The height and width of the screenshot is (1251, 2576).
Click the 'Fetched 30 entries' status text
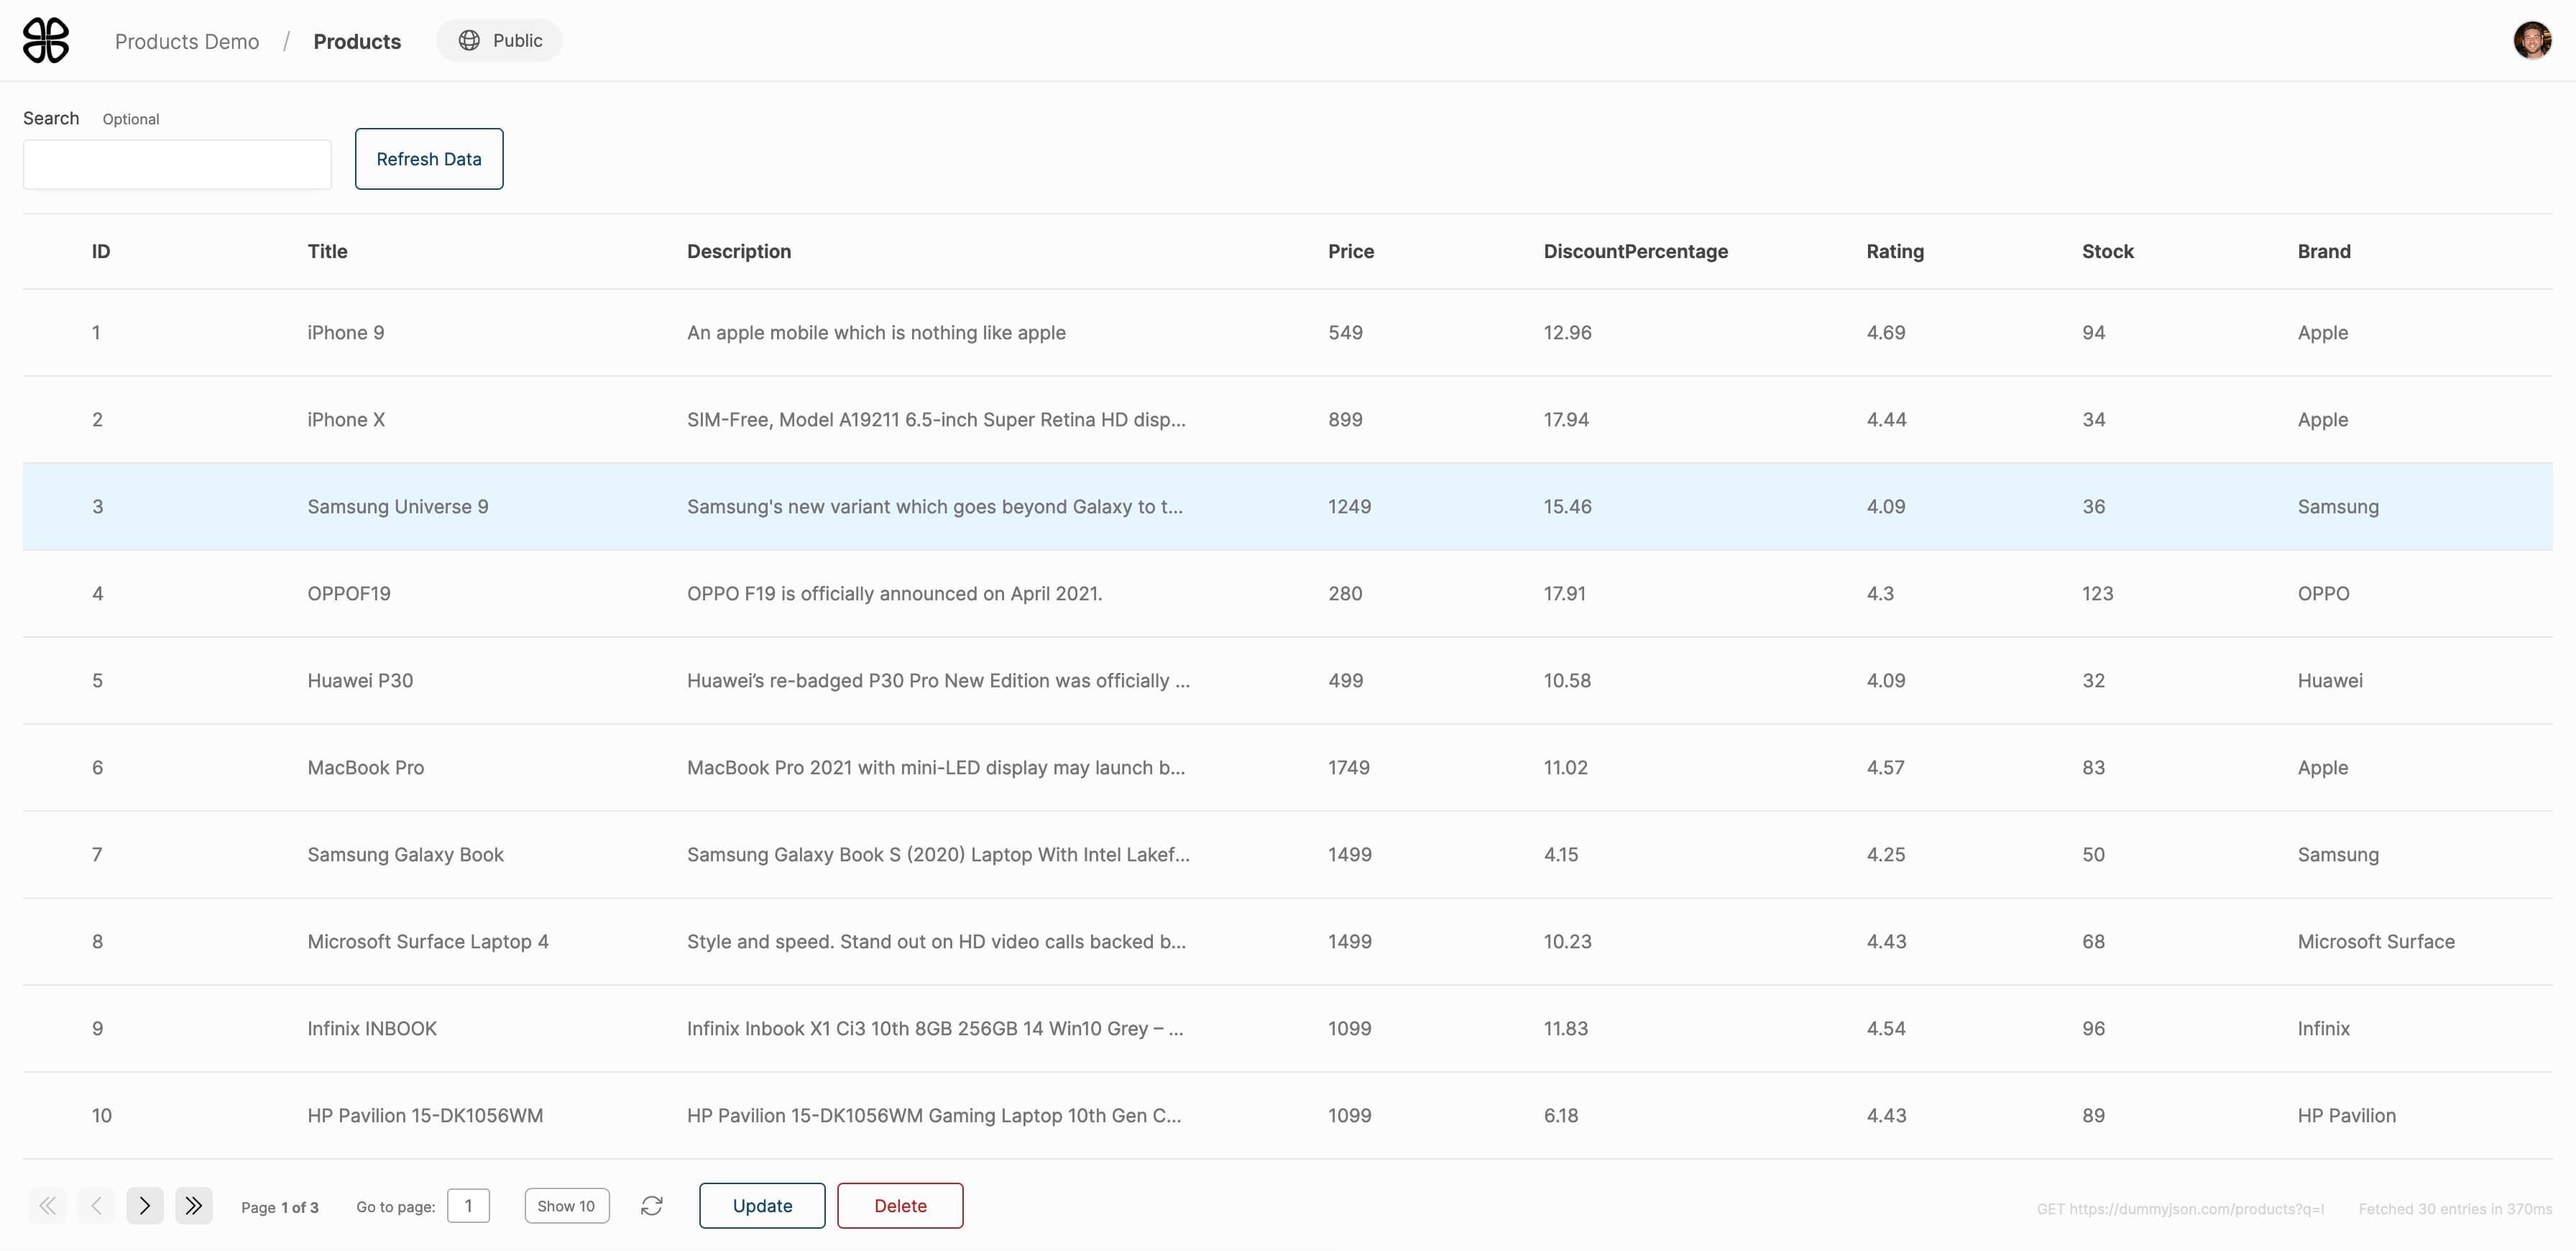click(2455, 1209)
